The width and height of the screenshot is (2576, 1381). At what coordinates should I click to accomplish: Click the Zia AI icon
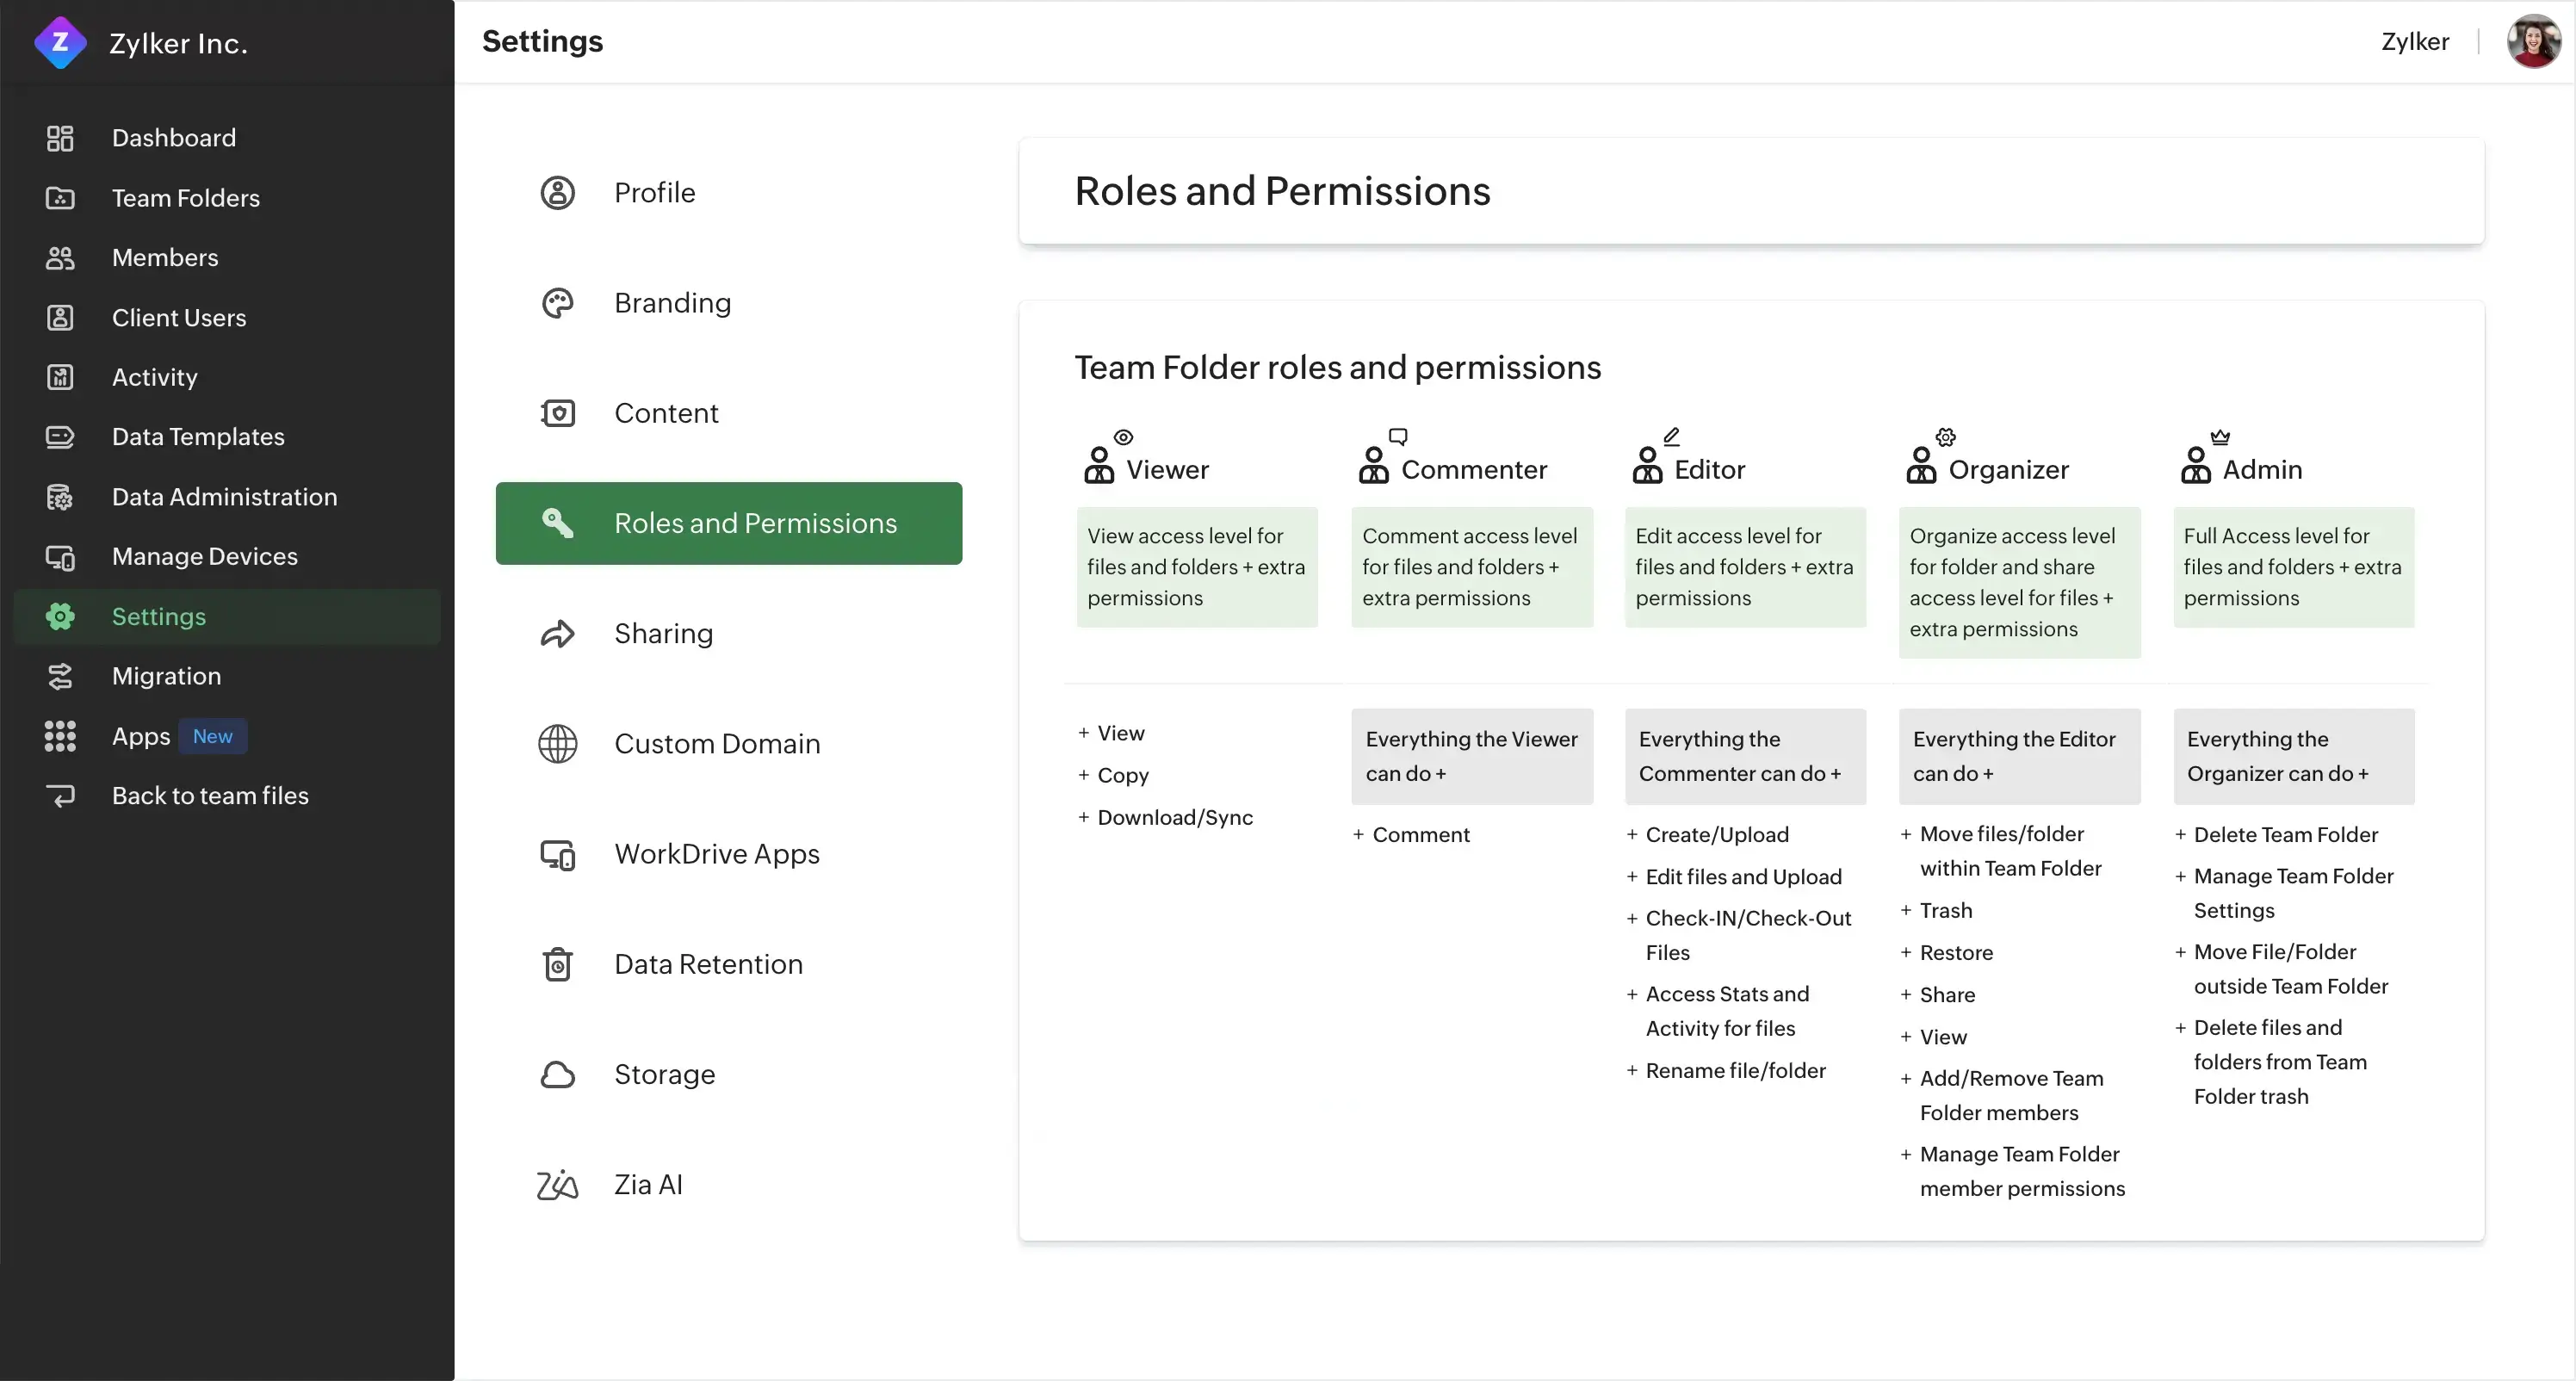tap(557, 1185)
